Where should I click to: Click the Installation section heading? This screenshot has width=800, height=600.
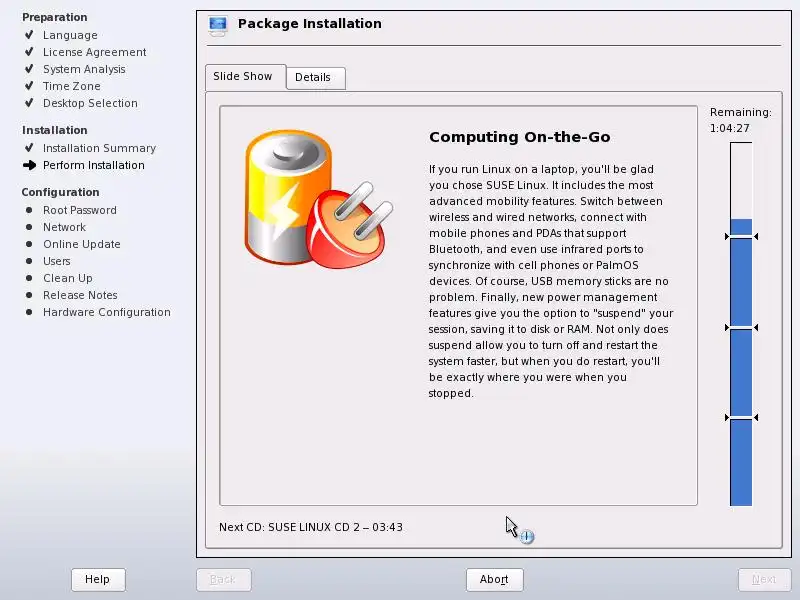click(x=55, y=130)
